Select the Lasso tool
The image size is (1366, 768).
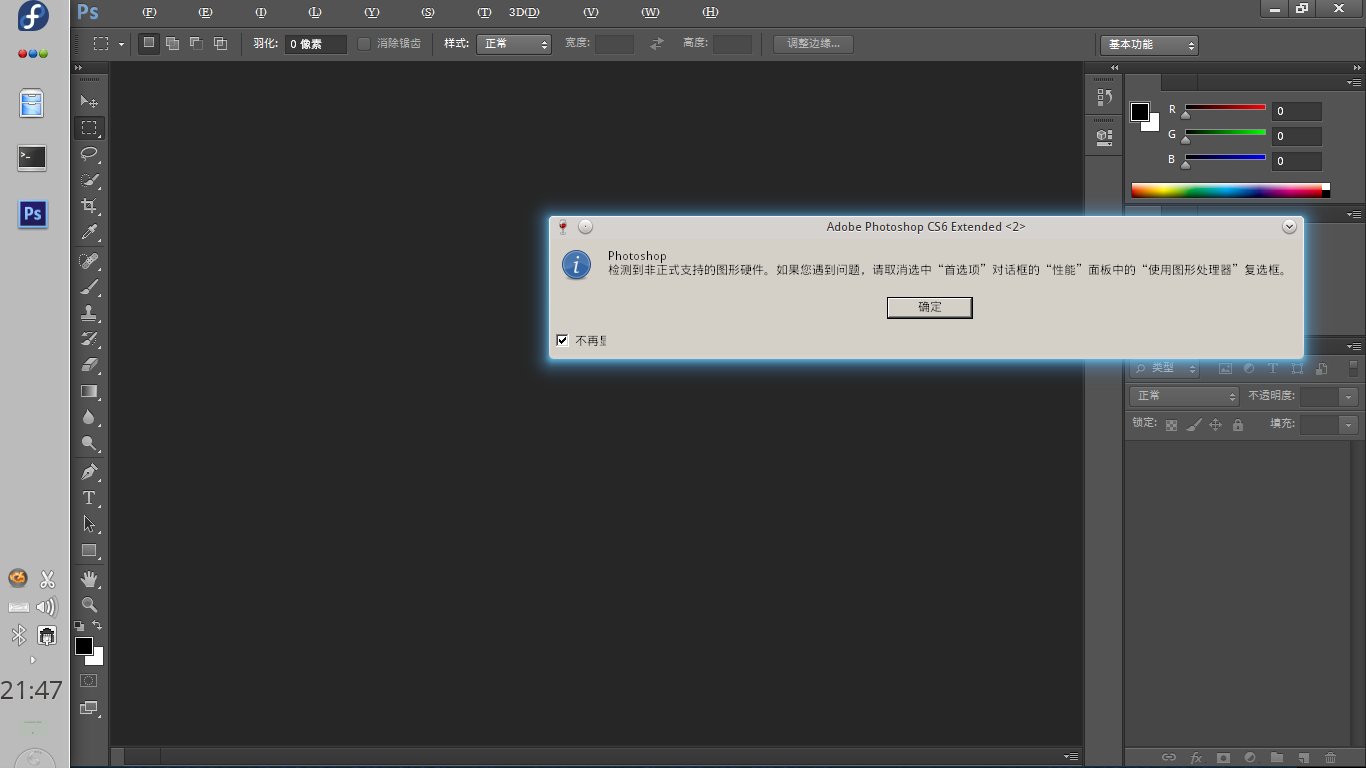89,154
